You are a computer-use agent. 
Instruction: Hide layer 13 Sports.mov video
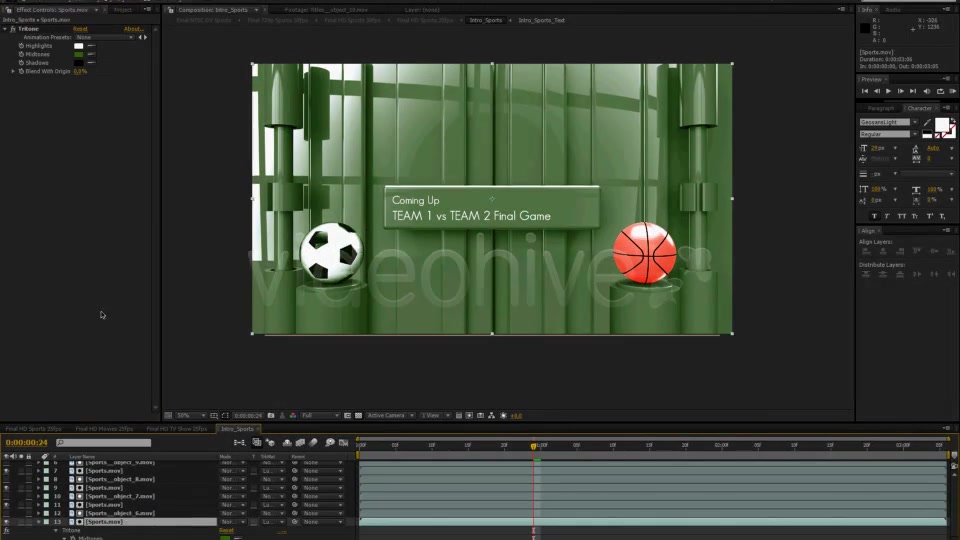pos(6,522)
